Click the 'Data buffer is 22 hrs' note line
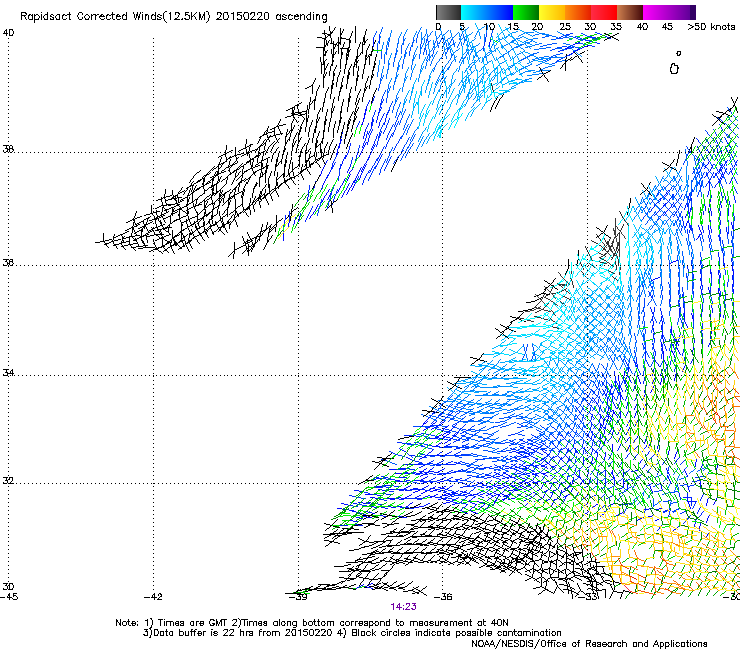The height and width of the screenshot is (650, 740). point(352,633)
